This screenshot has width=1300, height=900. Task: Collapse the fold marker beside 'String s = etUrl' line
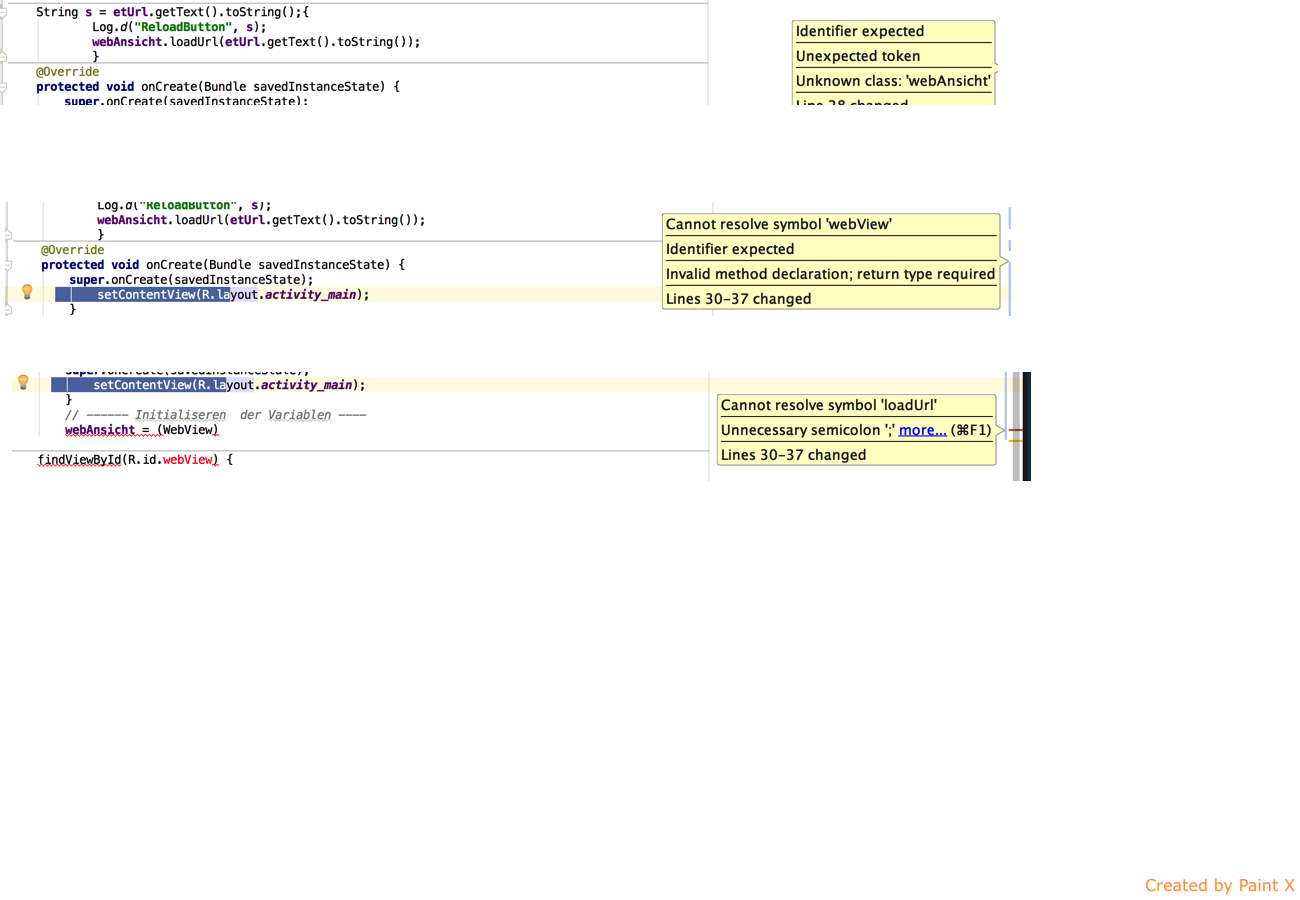pyautogui.click(x=5, y=11)
